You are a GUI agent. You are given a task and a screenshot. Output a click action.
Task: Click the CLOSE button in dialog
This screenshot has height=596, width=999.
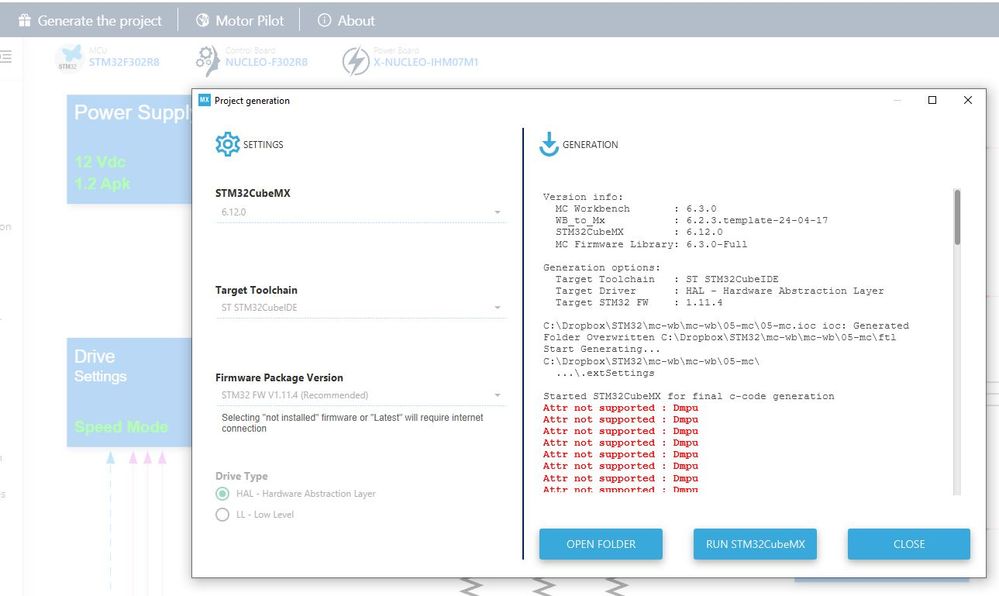(x=909, y=544)
